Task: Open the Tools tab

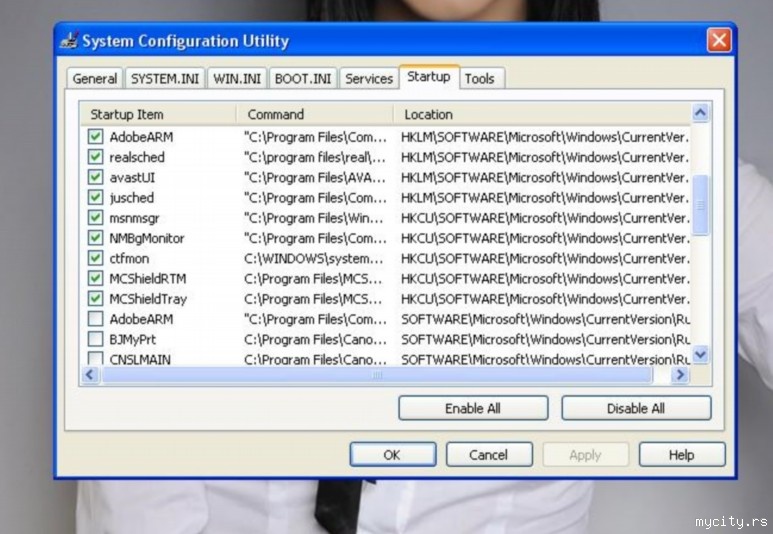Action: [480, 78]
